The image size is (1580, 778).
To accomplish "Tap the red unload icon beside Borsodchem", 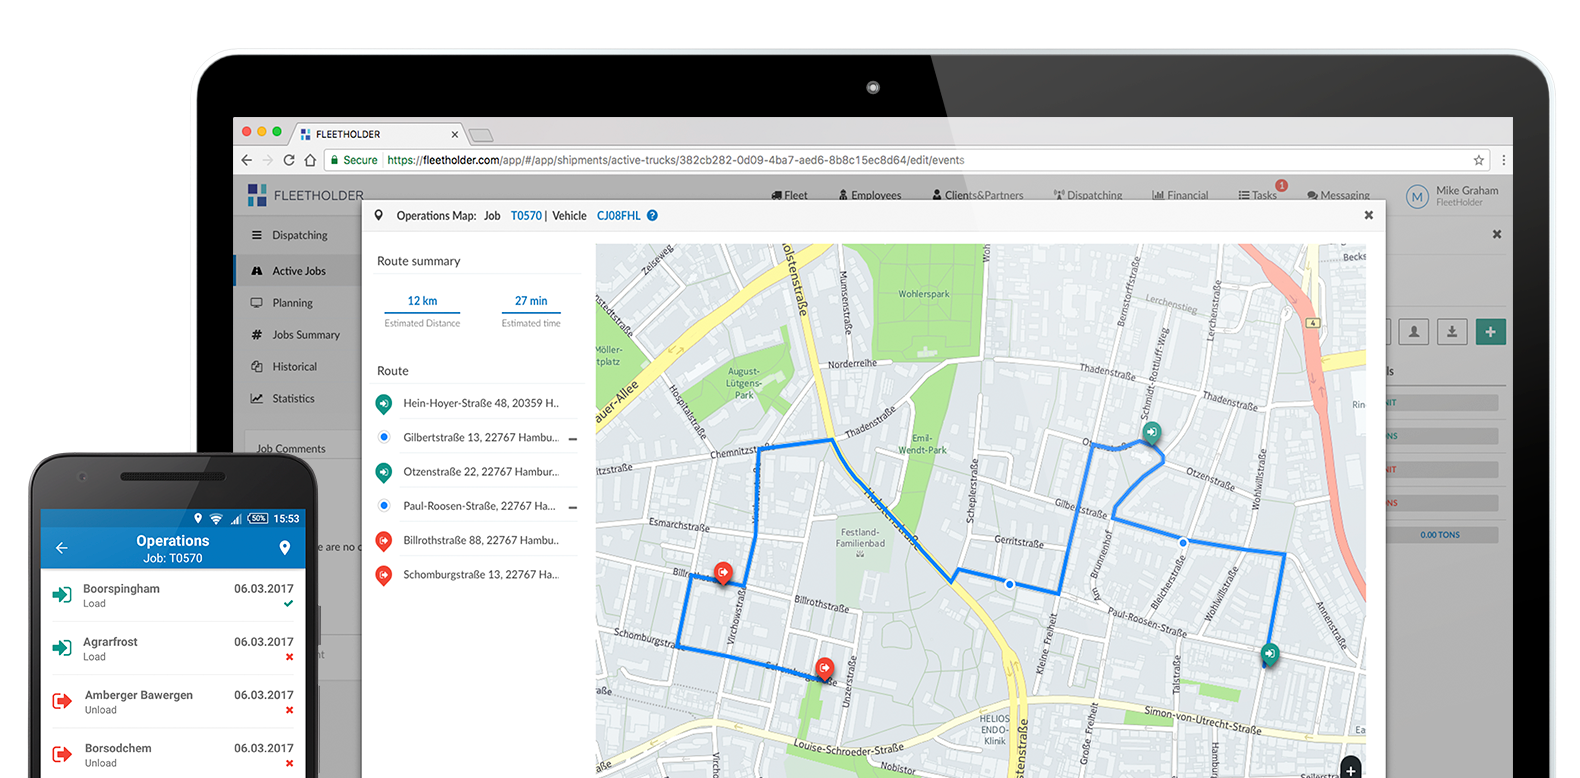I will 62,754.
